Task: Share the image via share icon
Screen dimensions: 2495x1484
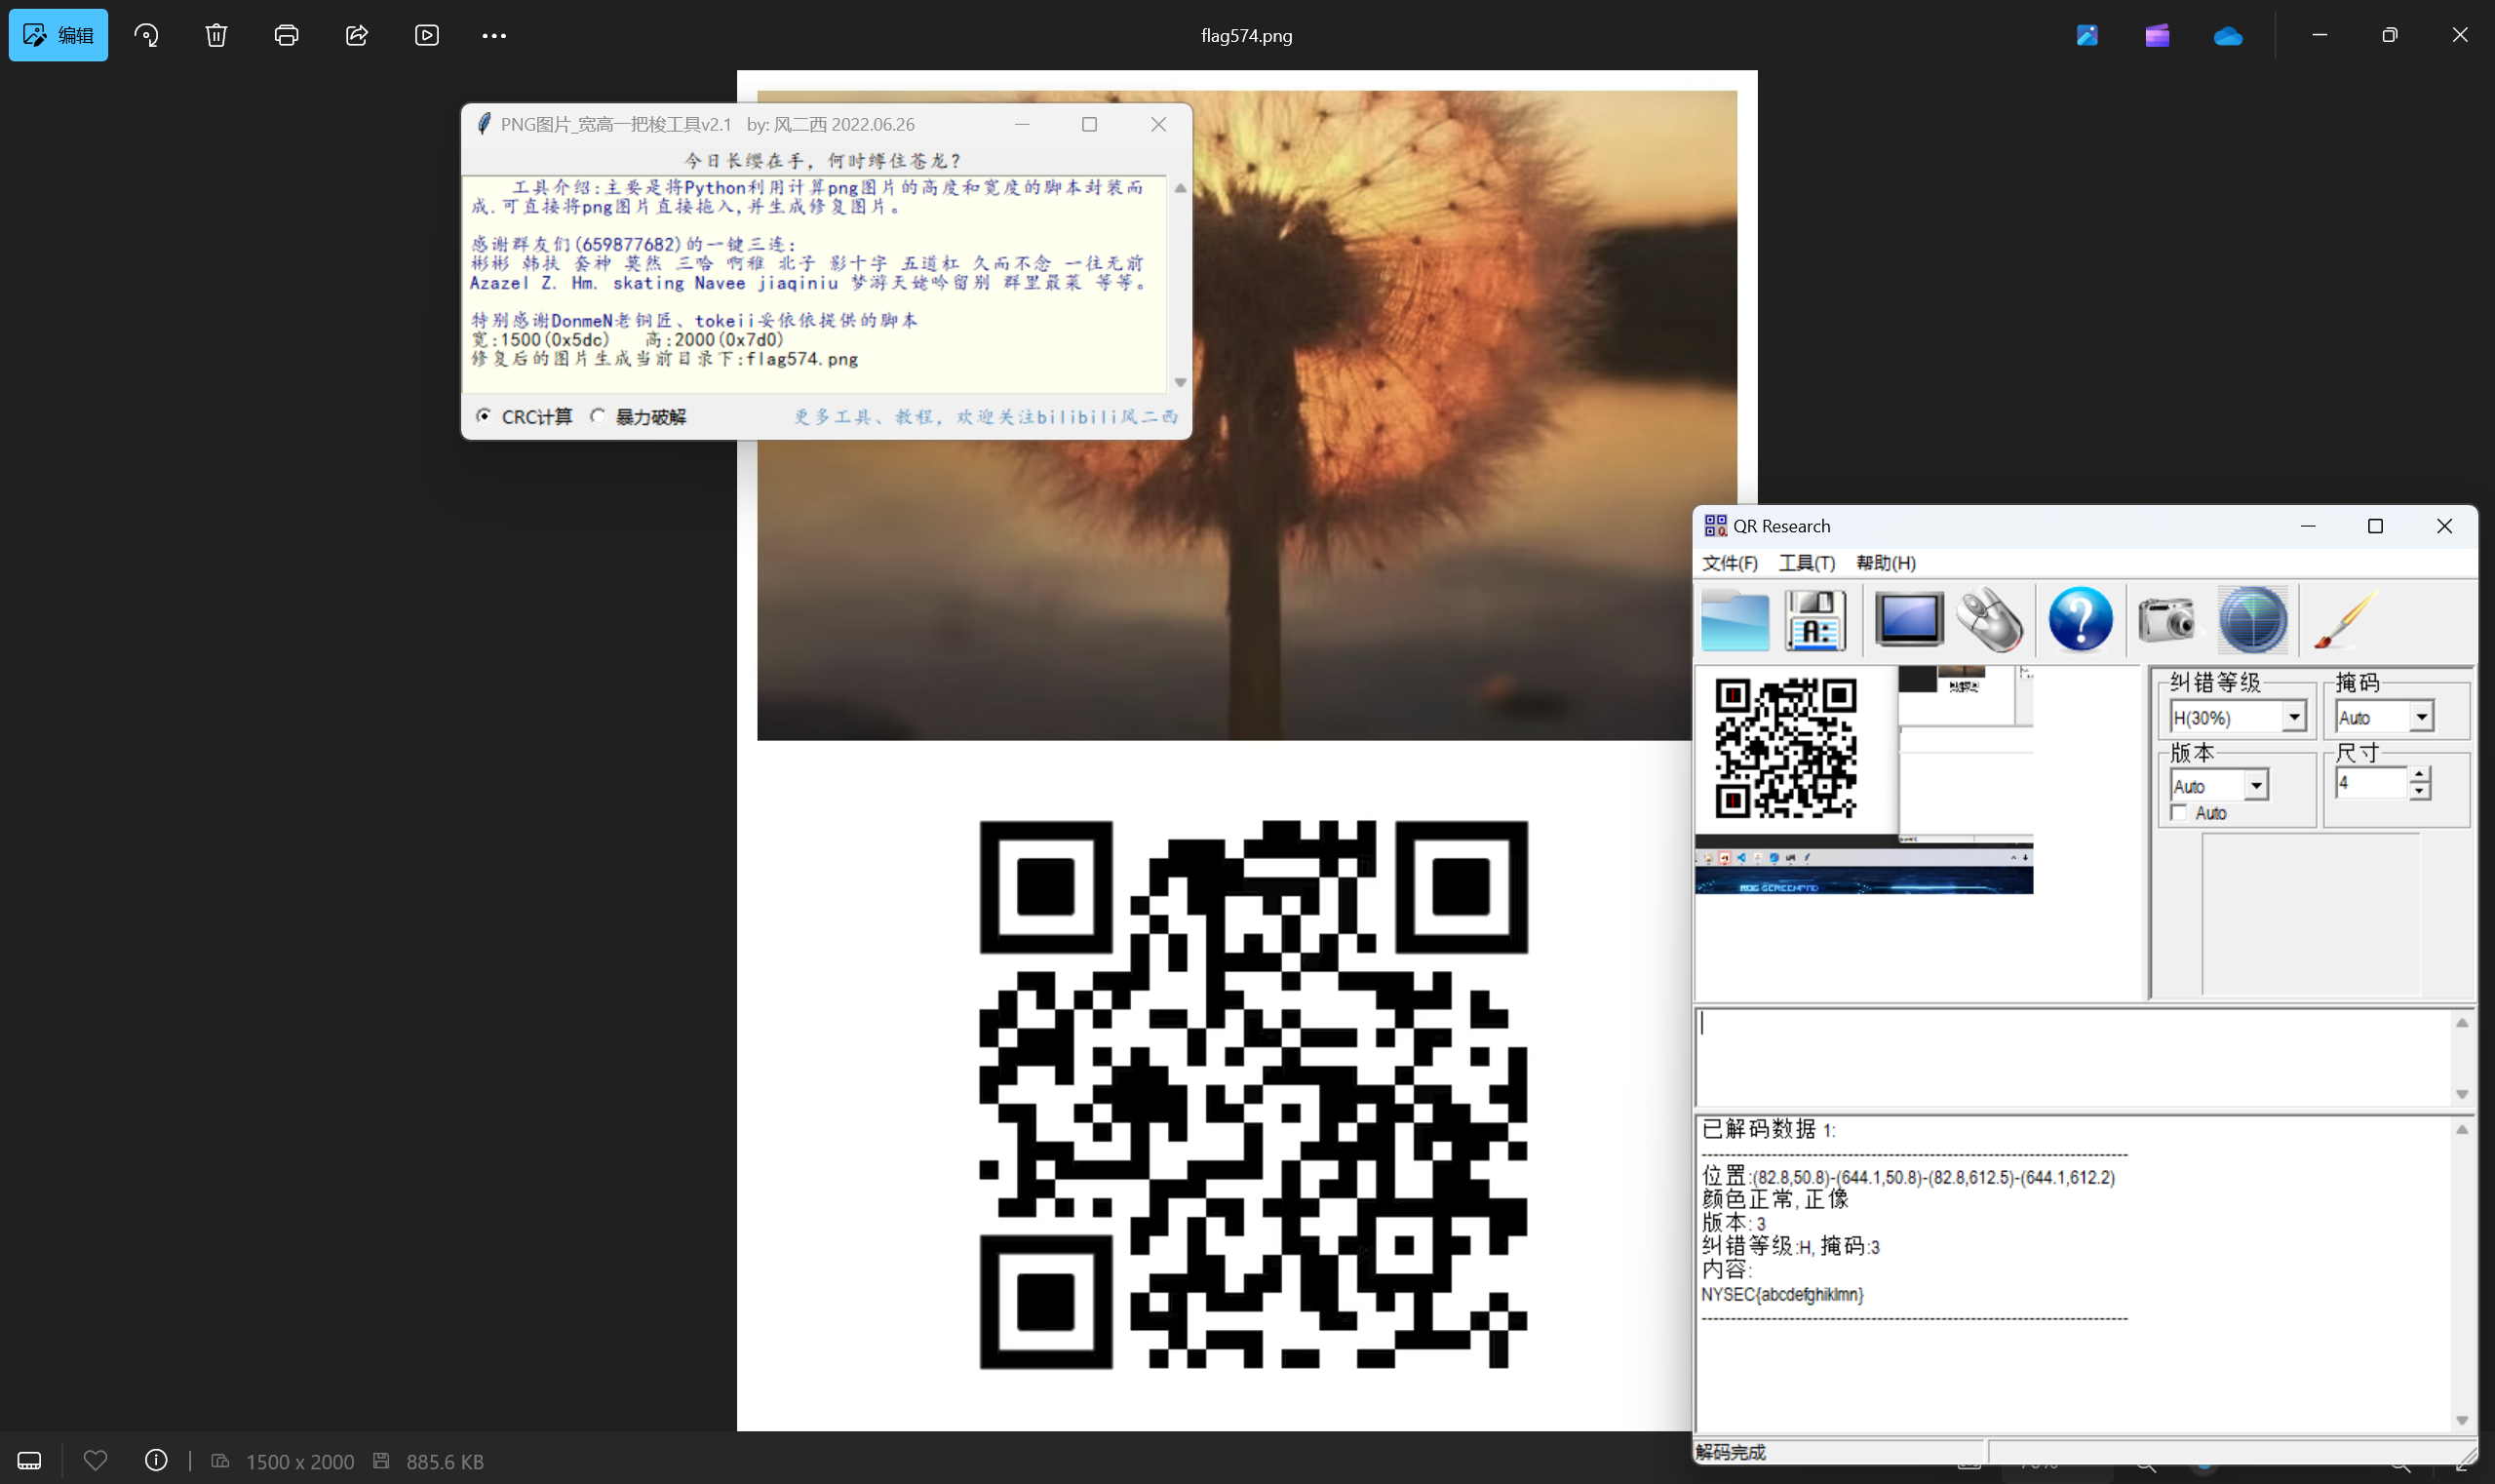Action: tap(357, 35)
